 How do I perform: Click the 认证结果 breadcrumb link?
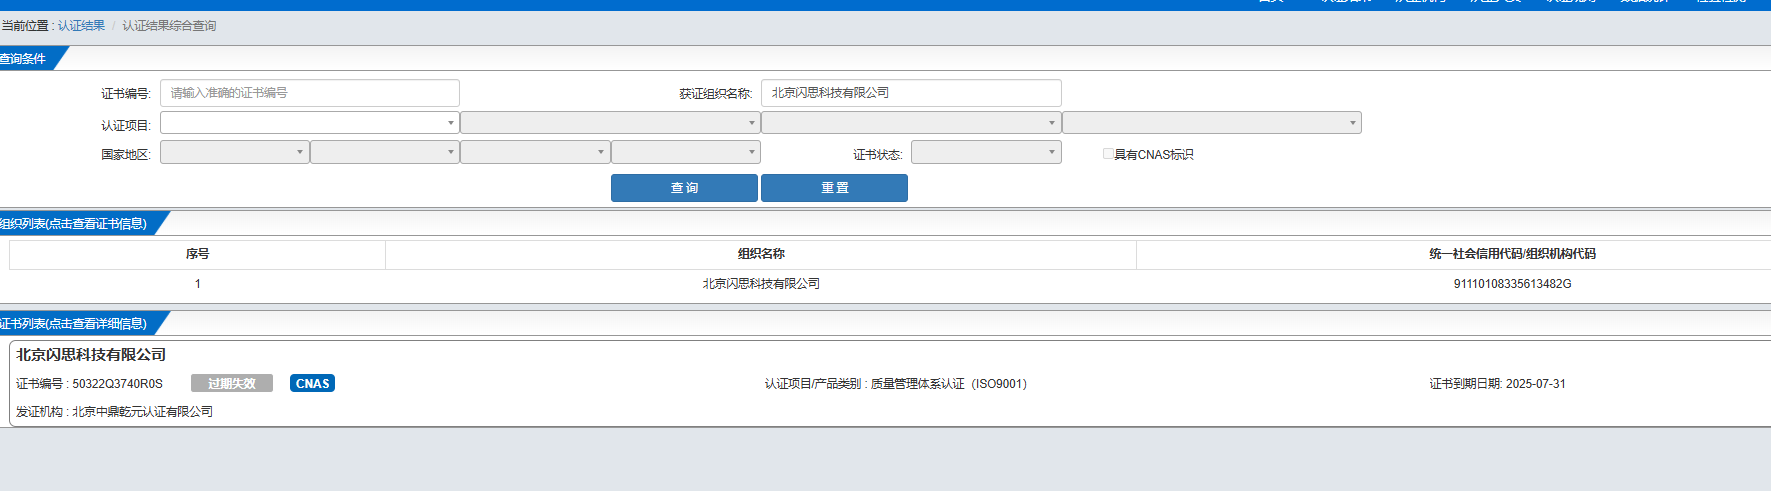[x=81, y=26]
